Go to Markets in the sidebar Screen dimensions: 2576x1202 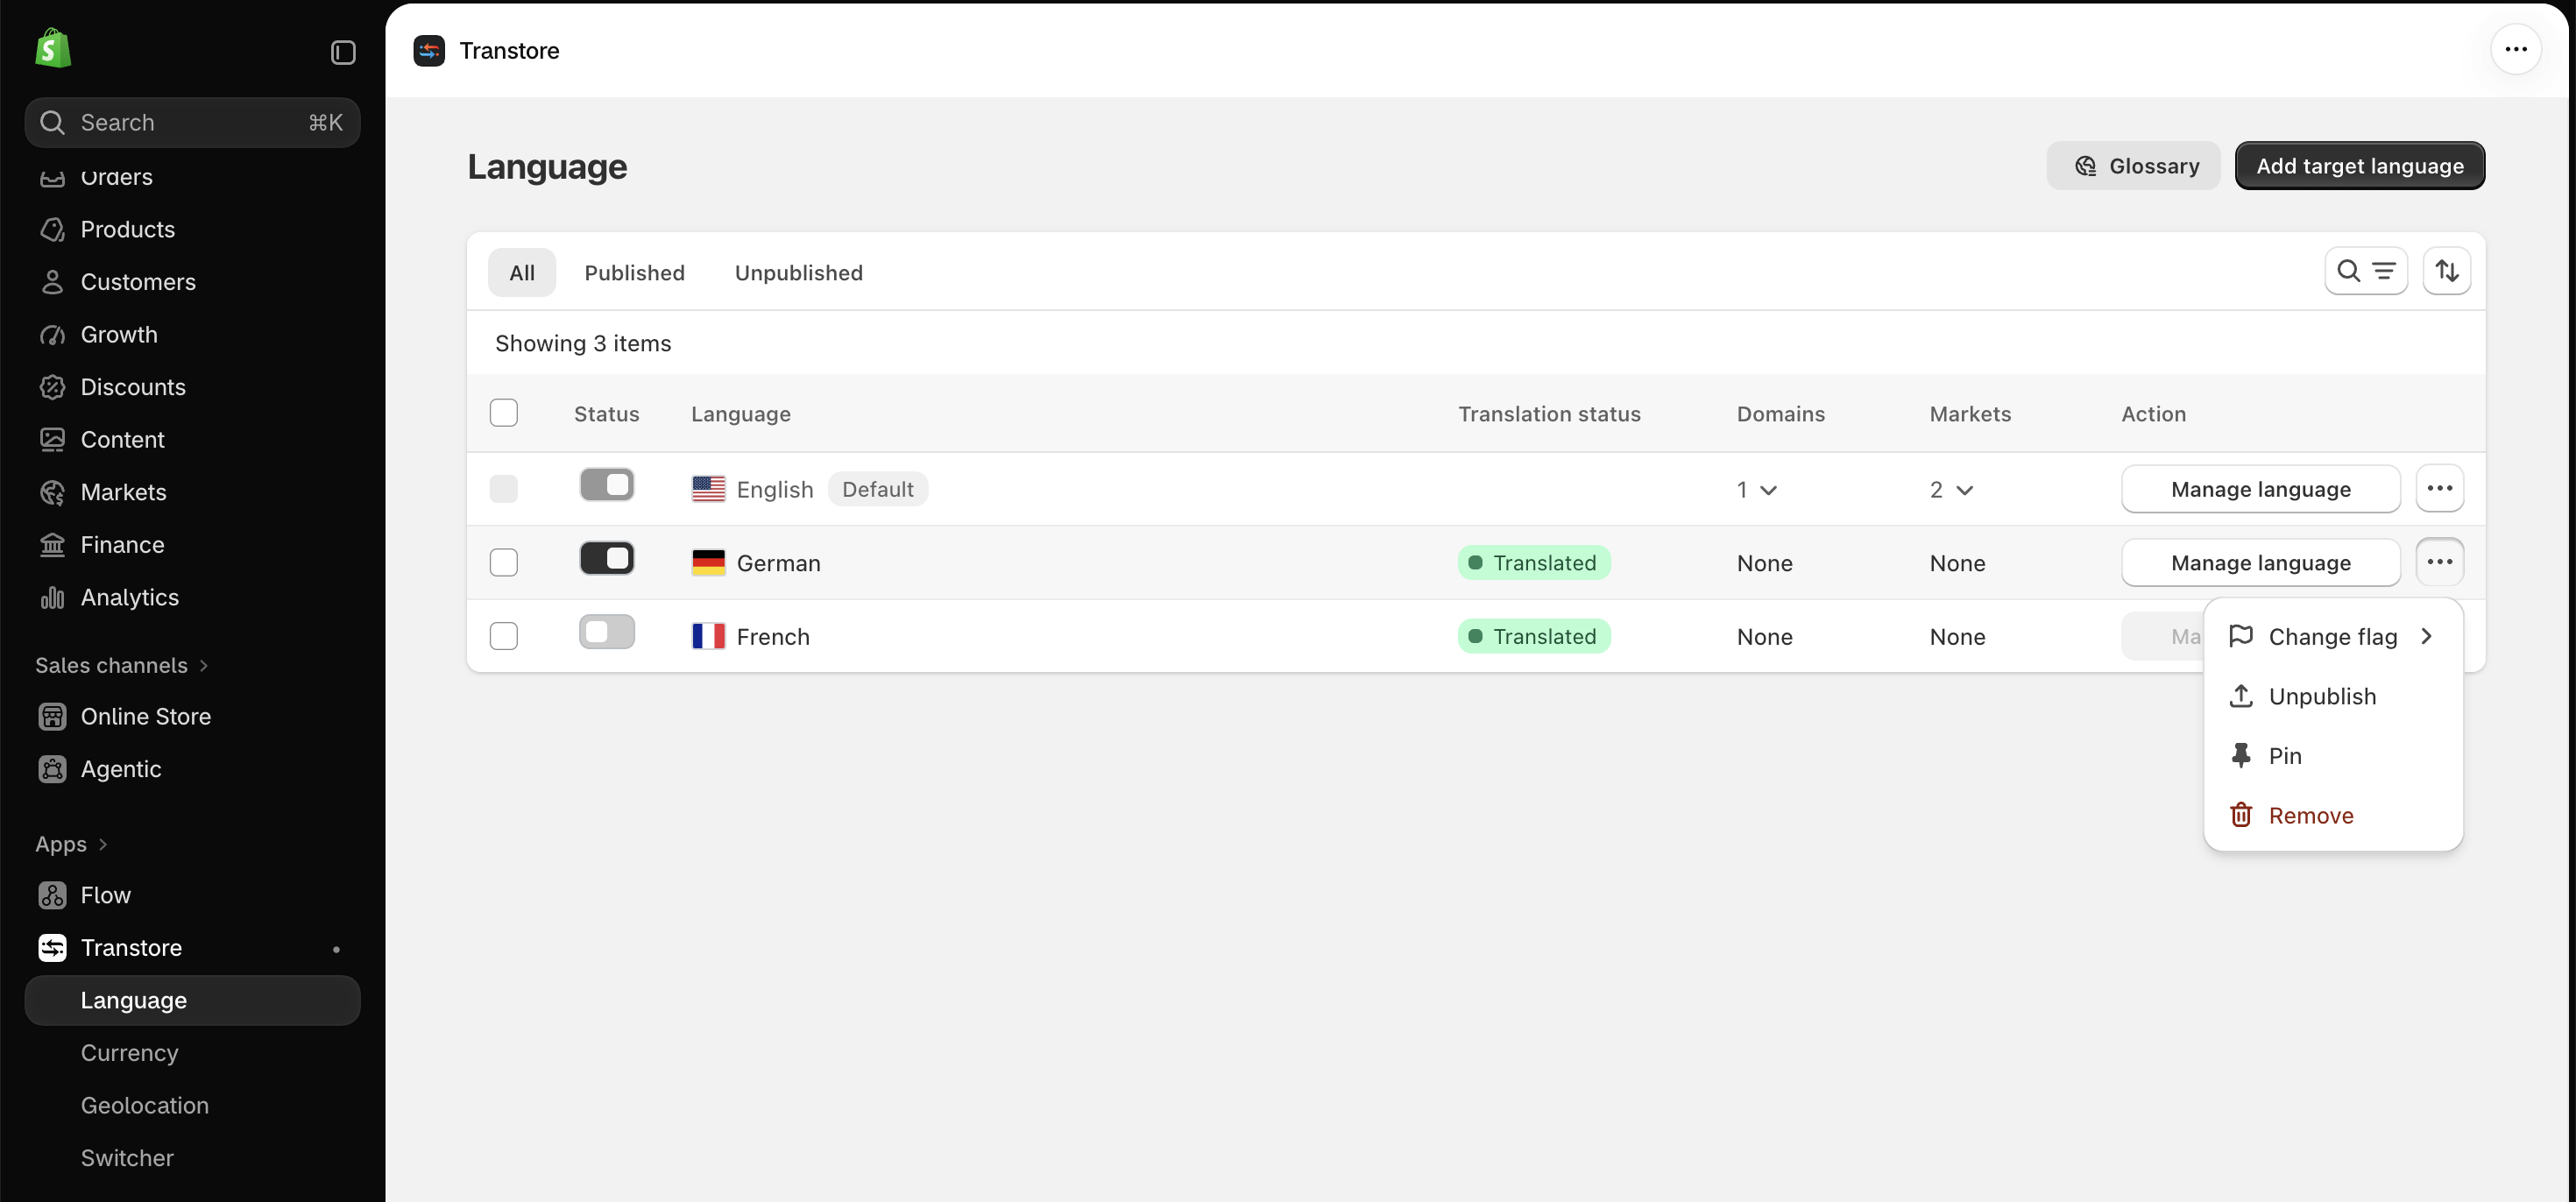click(192, 492)
